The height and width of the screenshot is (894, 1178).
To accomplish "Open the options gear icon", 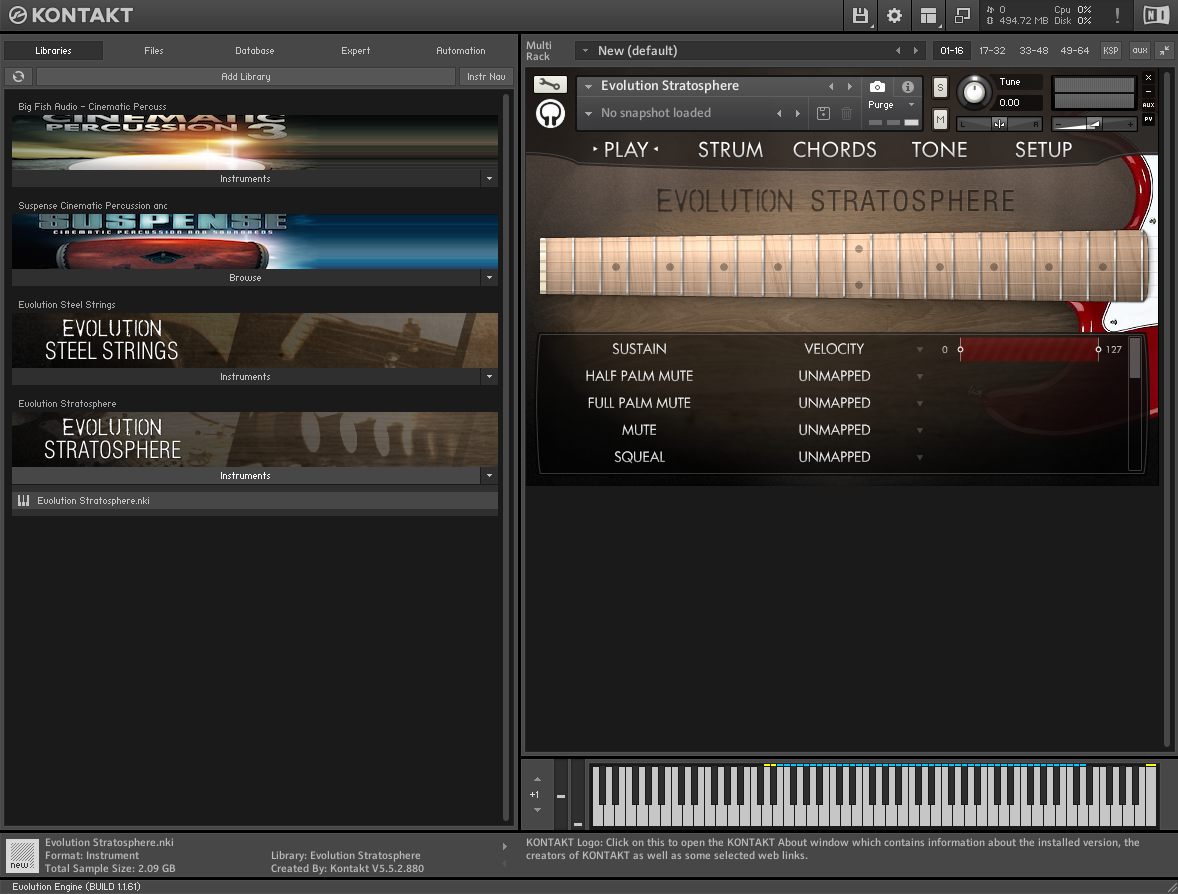I will click(894, 15).
